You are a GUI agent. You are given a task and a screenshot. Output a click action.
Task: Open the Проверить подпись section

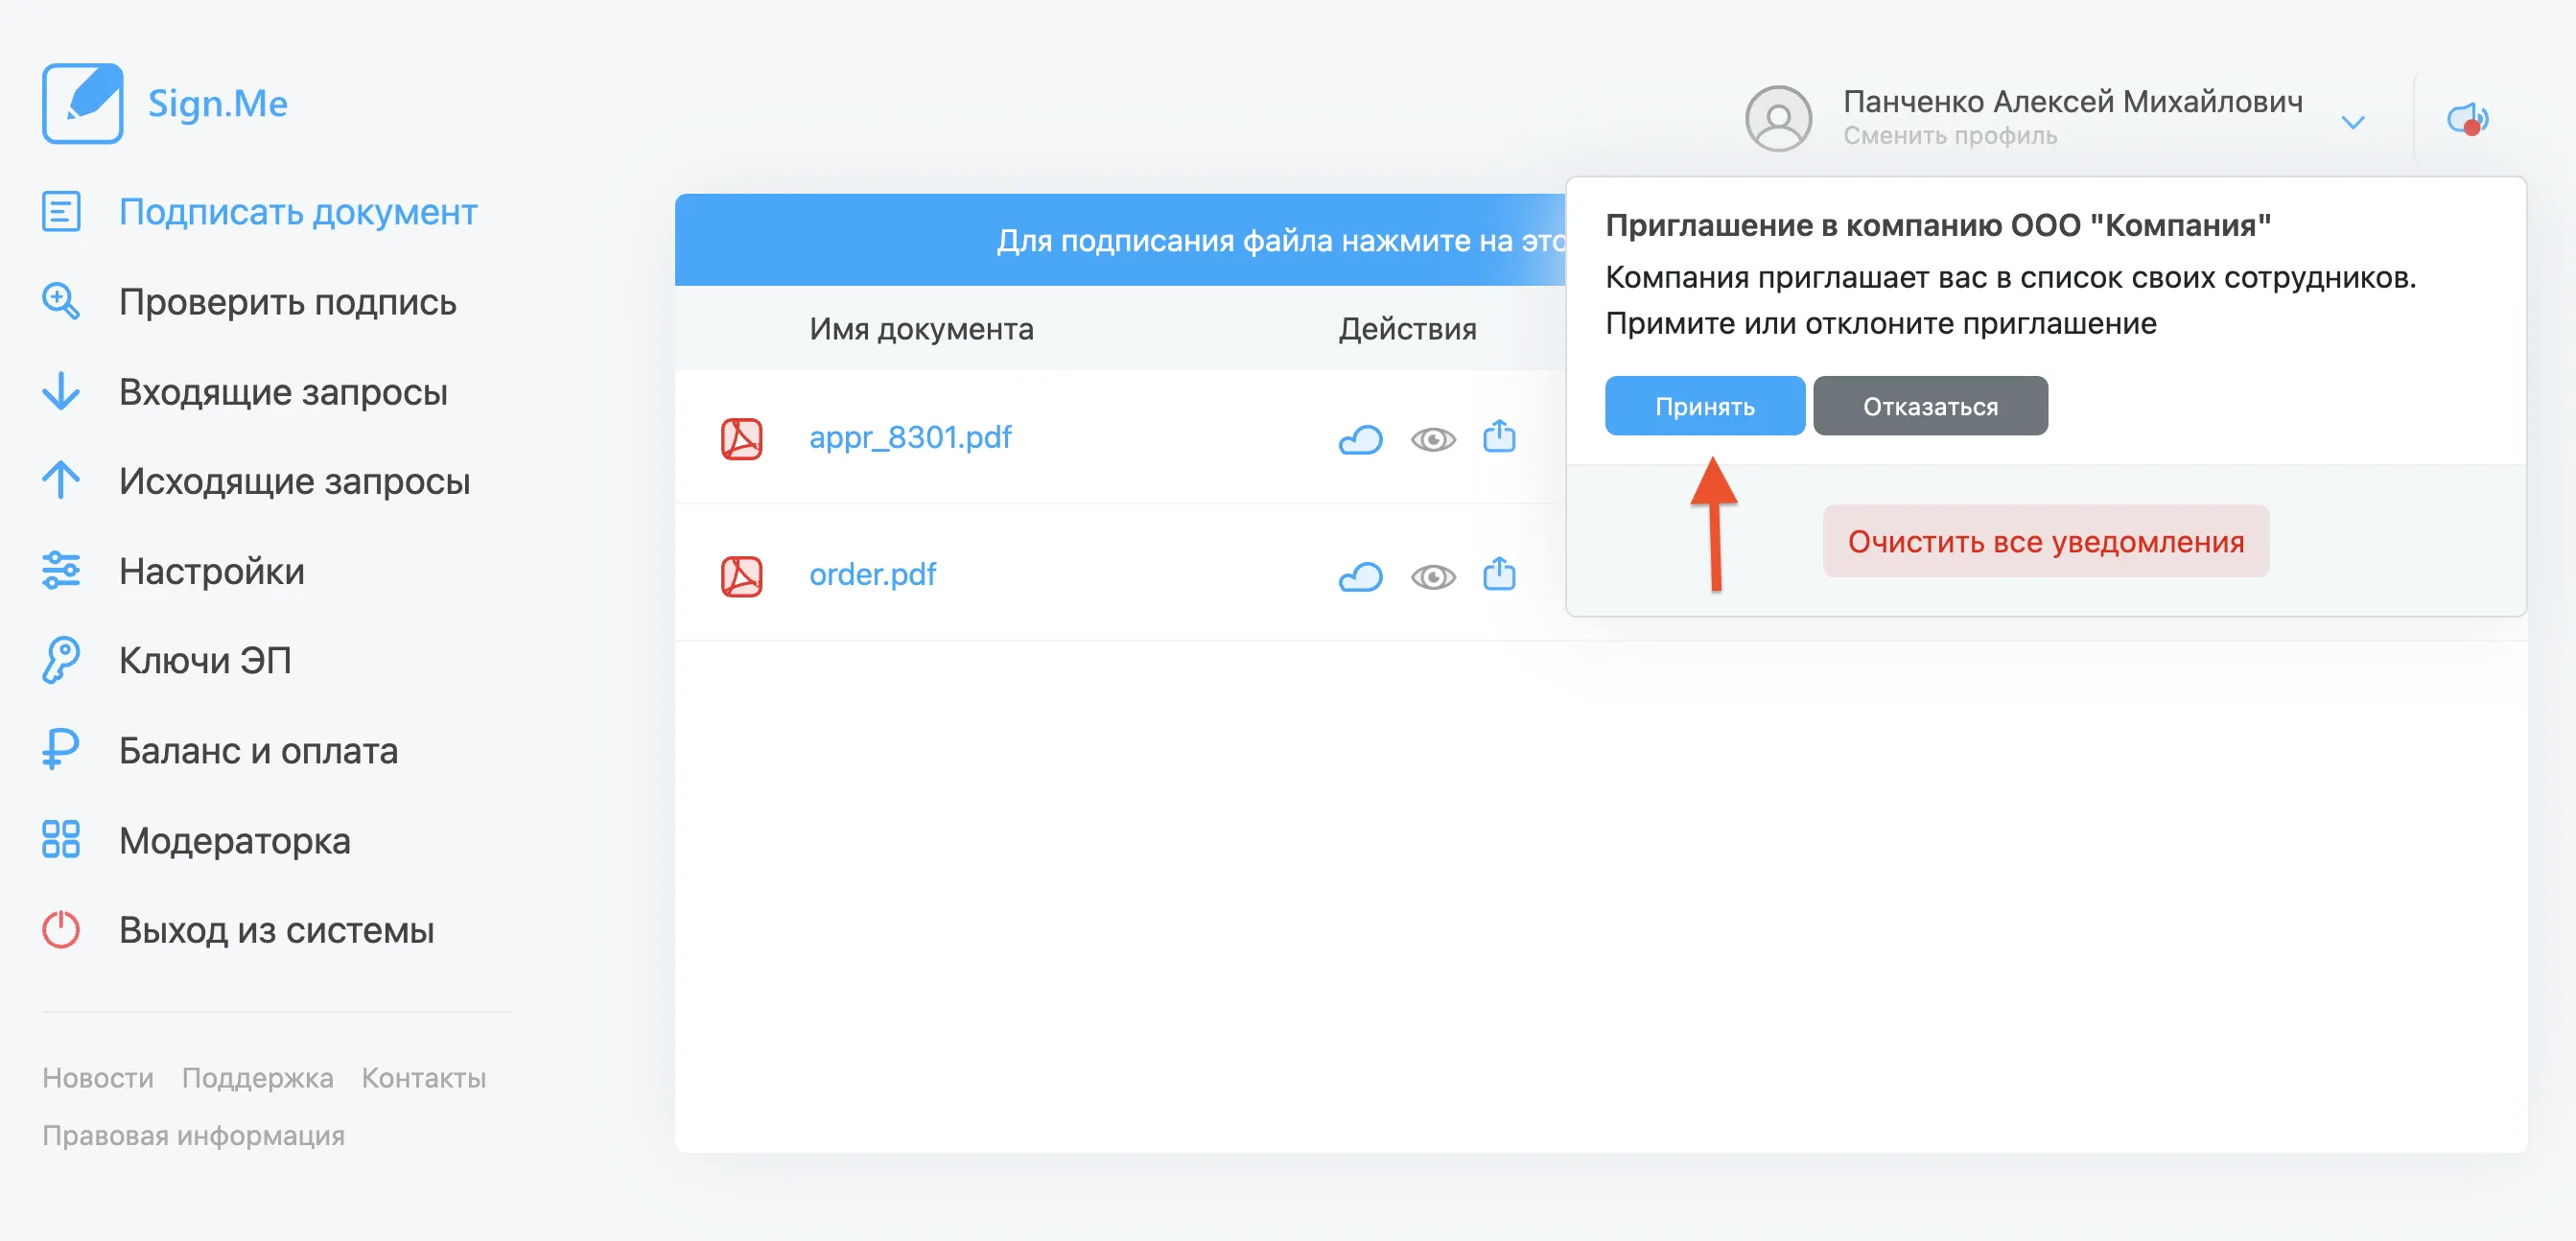pyautogui.click(x=288, y=302)
